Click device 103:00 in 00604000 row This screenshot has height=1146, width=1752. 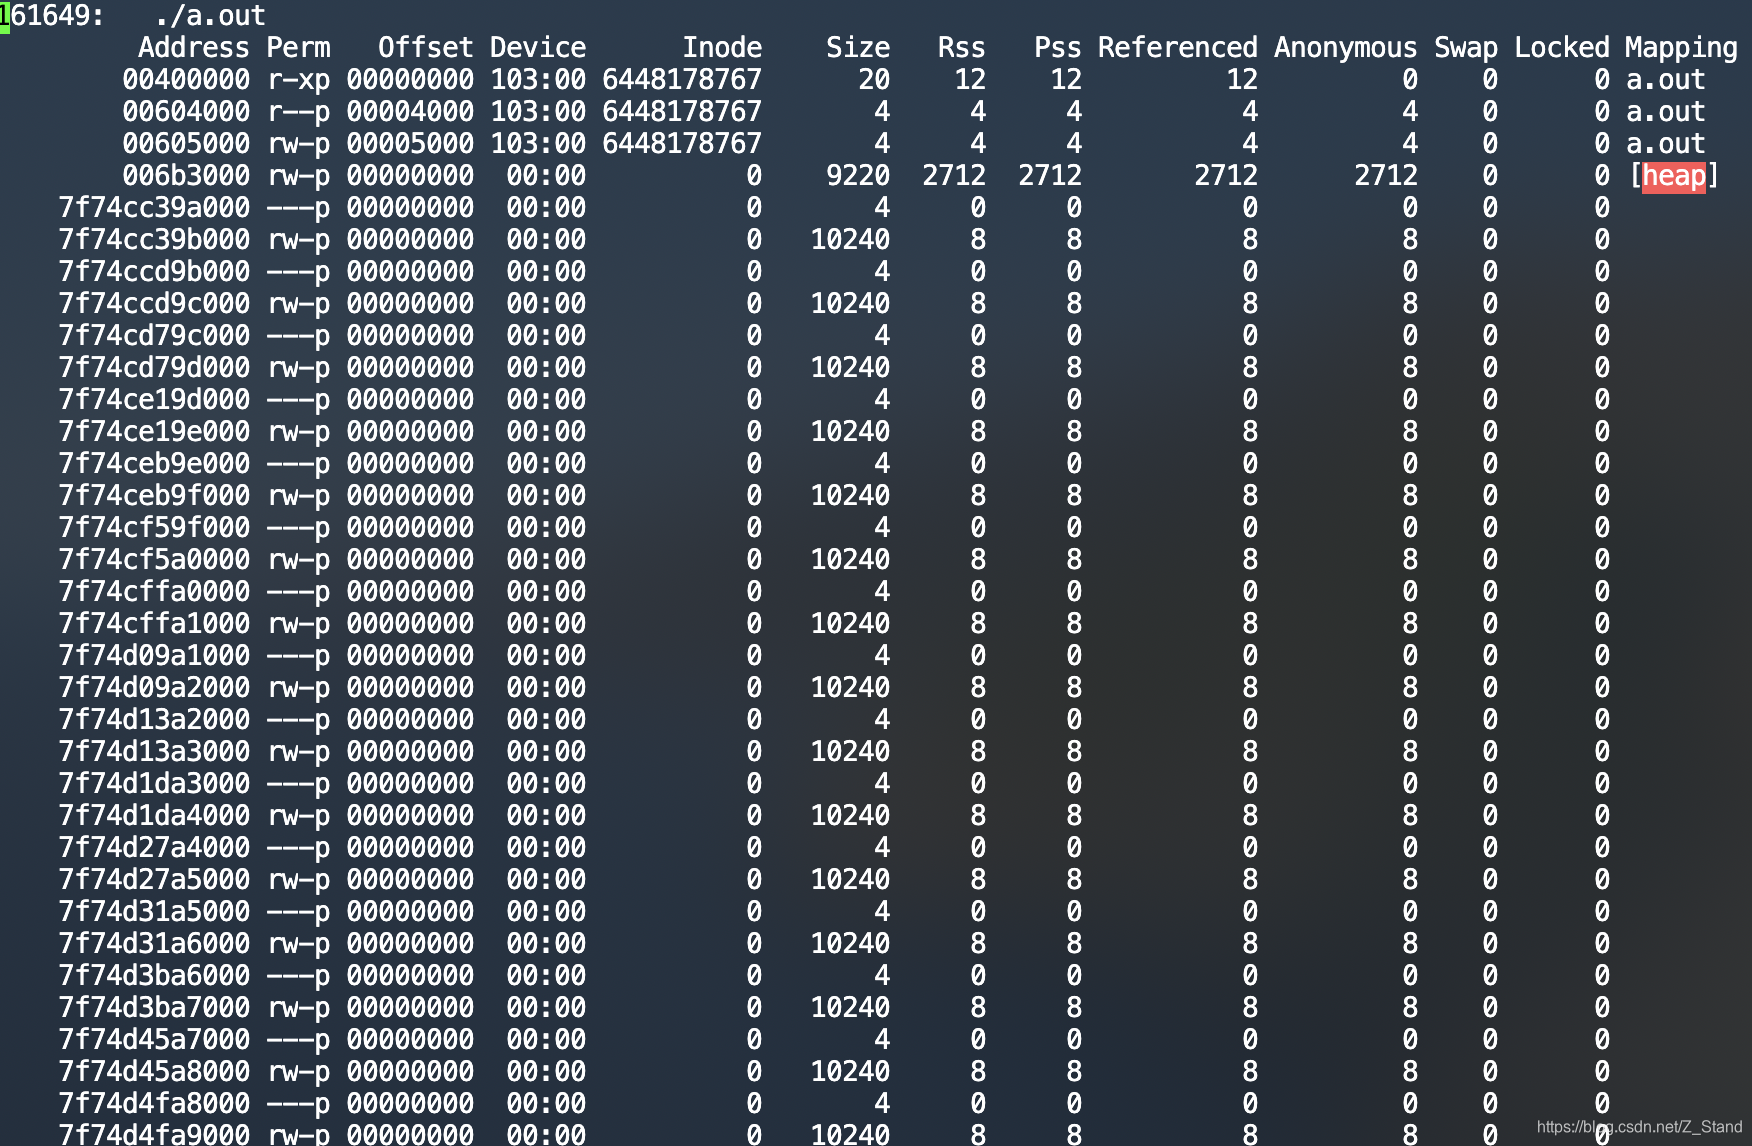click(x=538, y=112)
